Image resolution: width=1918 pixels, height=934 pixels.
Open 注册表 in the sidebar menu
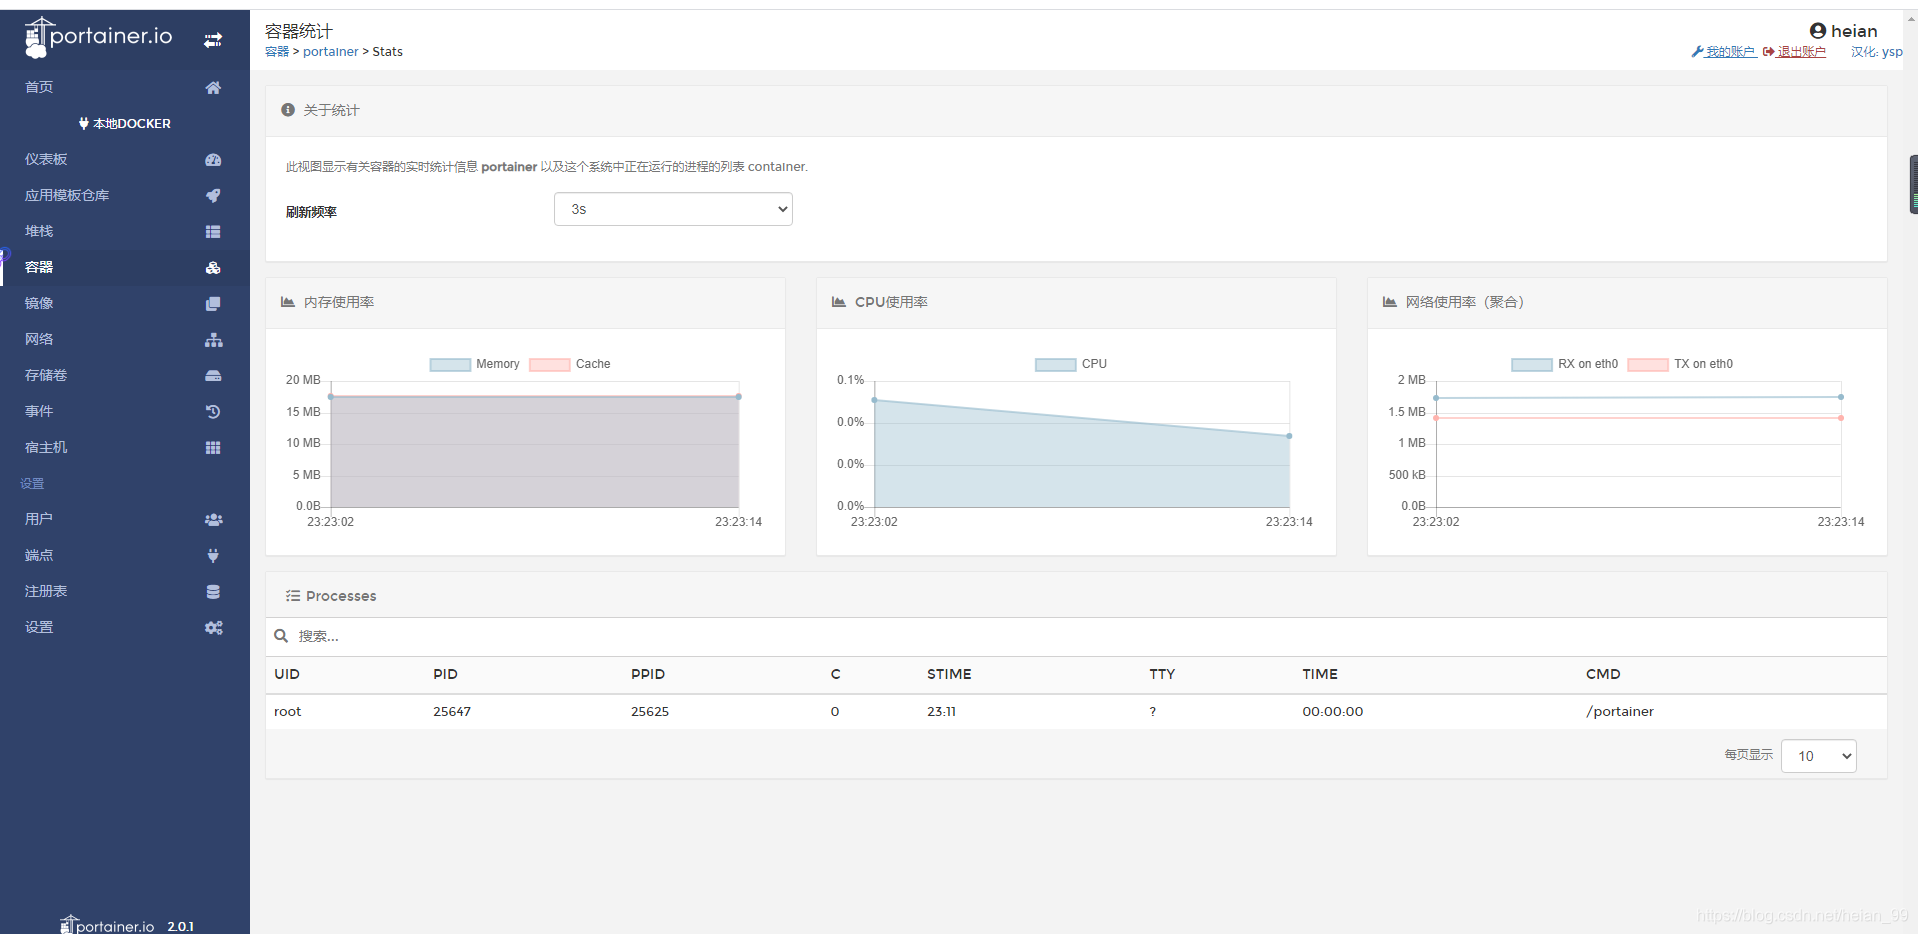(x=46, y=591)
